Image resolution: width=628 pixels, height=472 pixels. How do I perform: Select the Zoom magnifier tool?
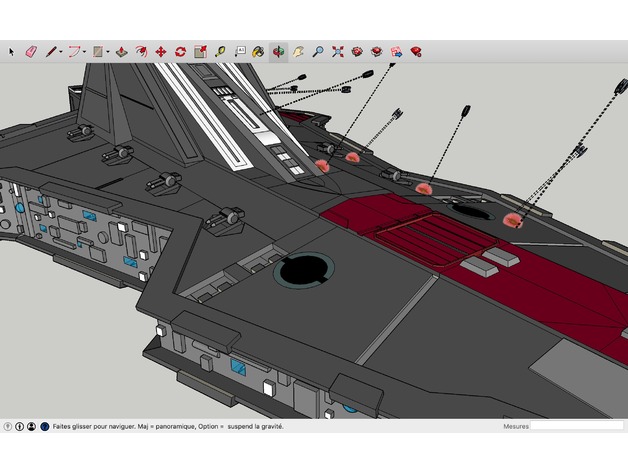point(317,51)
